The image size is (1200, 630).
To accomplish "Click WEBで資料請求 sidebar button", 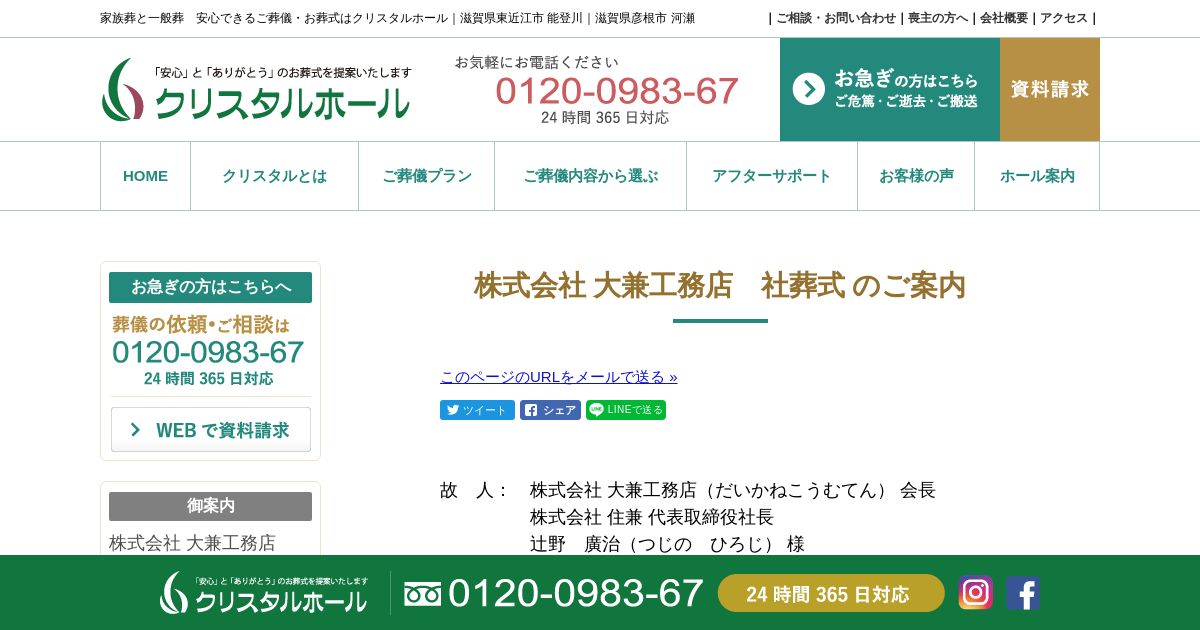I will coord(211,430).
